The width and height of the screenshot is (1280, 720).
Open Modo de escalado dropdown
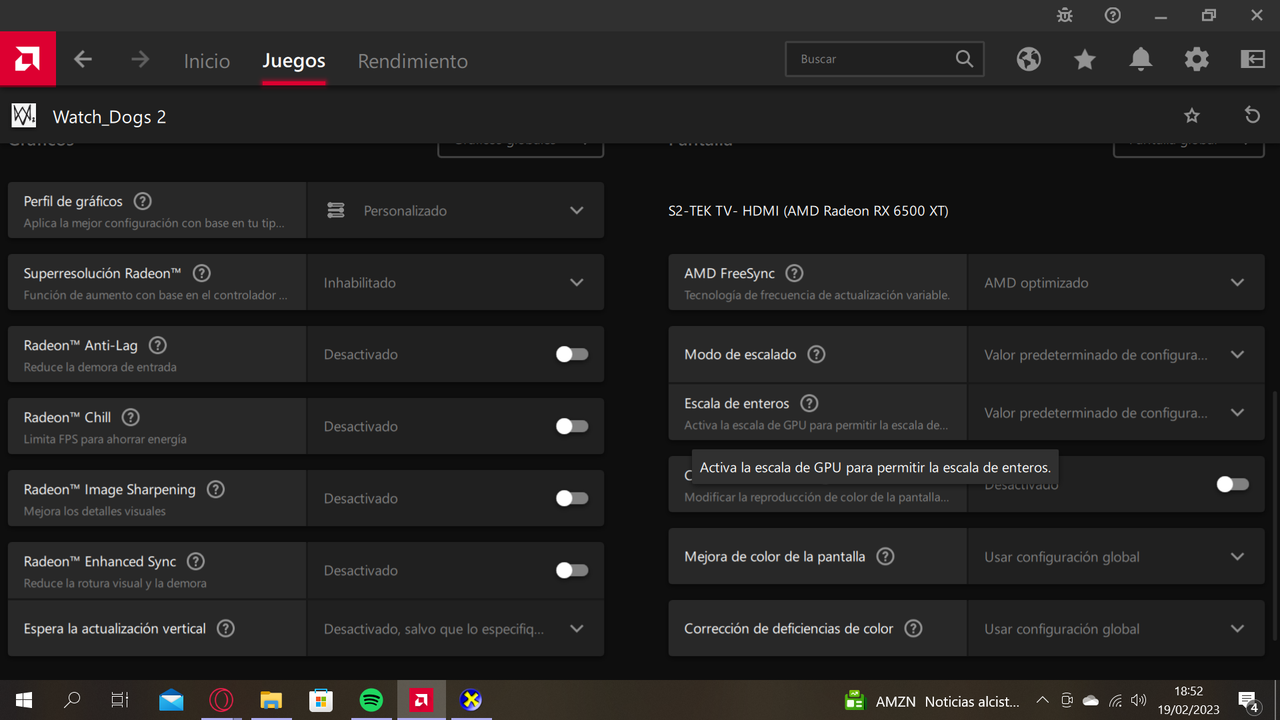coord(1116,354)
